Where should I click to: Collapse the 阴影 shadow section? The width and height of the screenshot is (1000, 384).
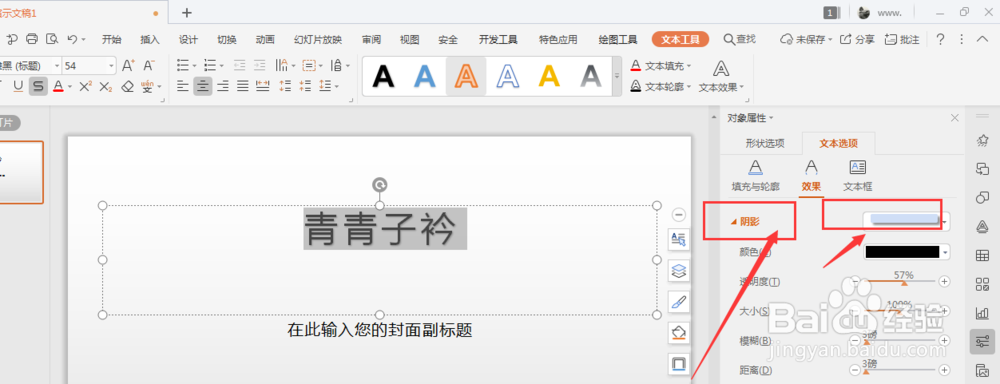point(745,221)
